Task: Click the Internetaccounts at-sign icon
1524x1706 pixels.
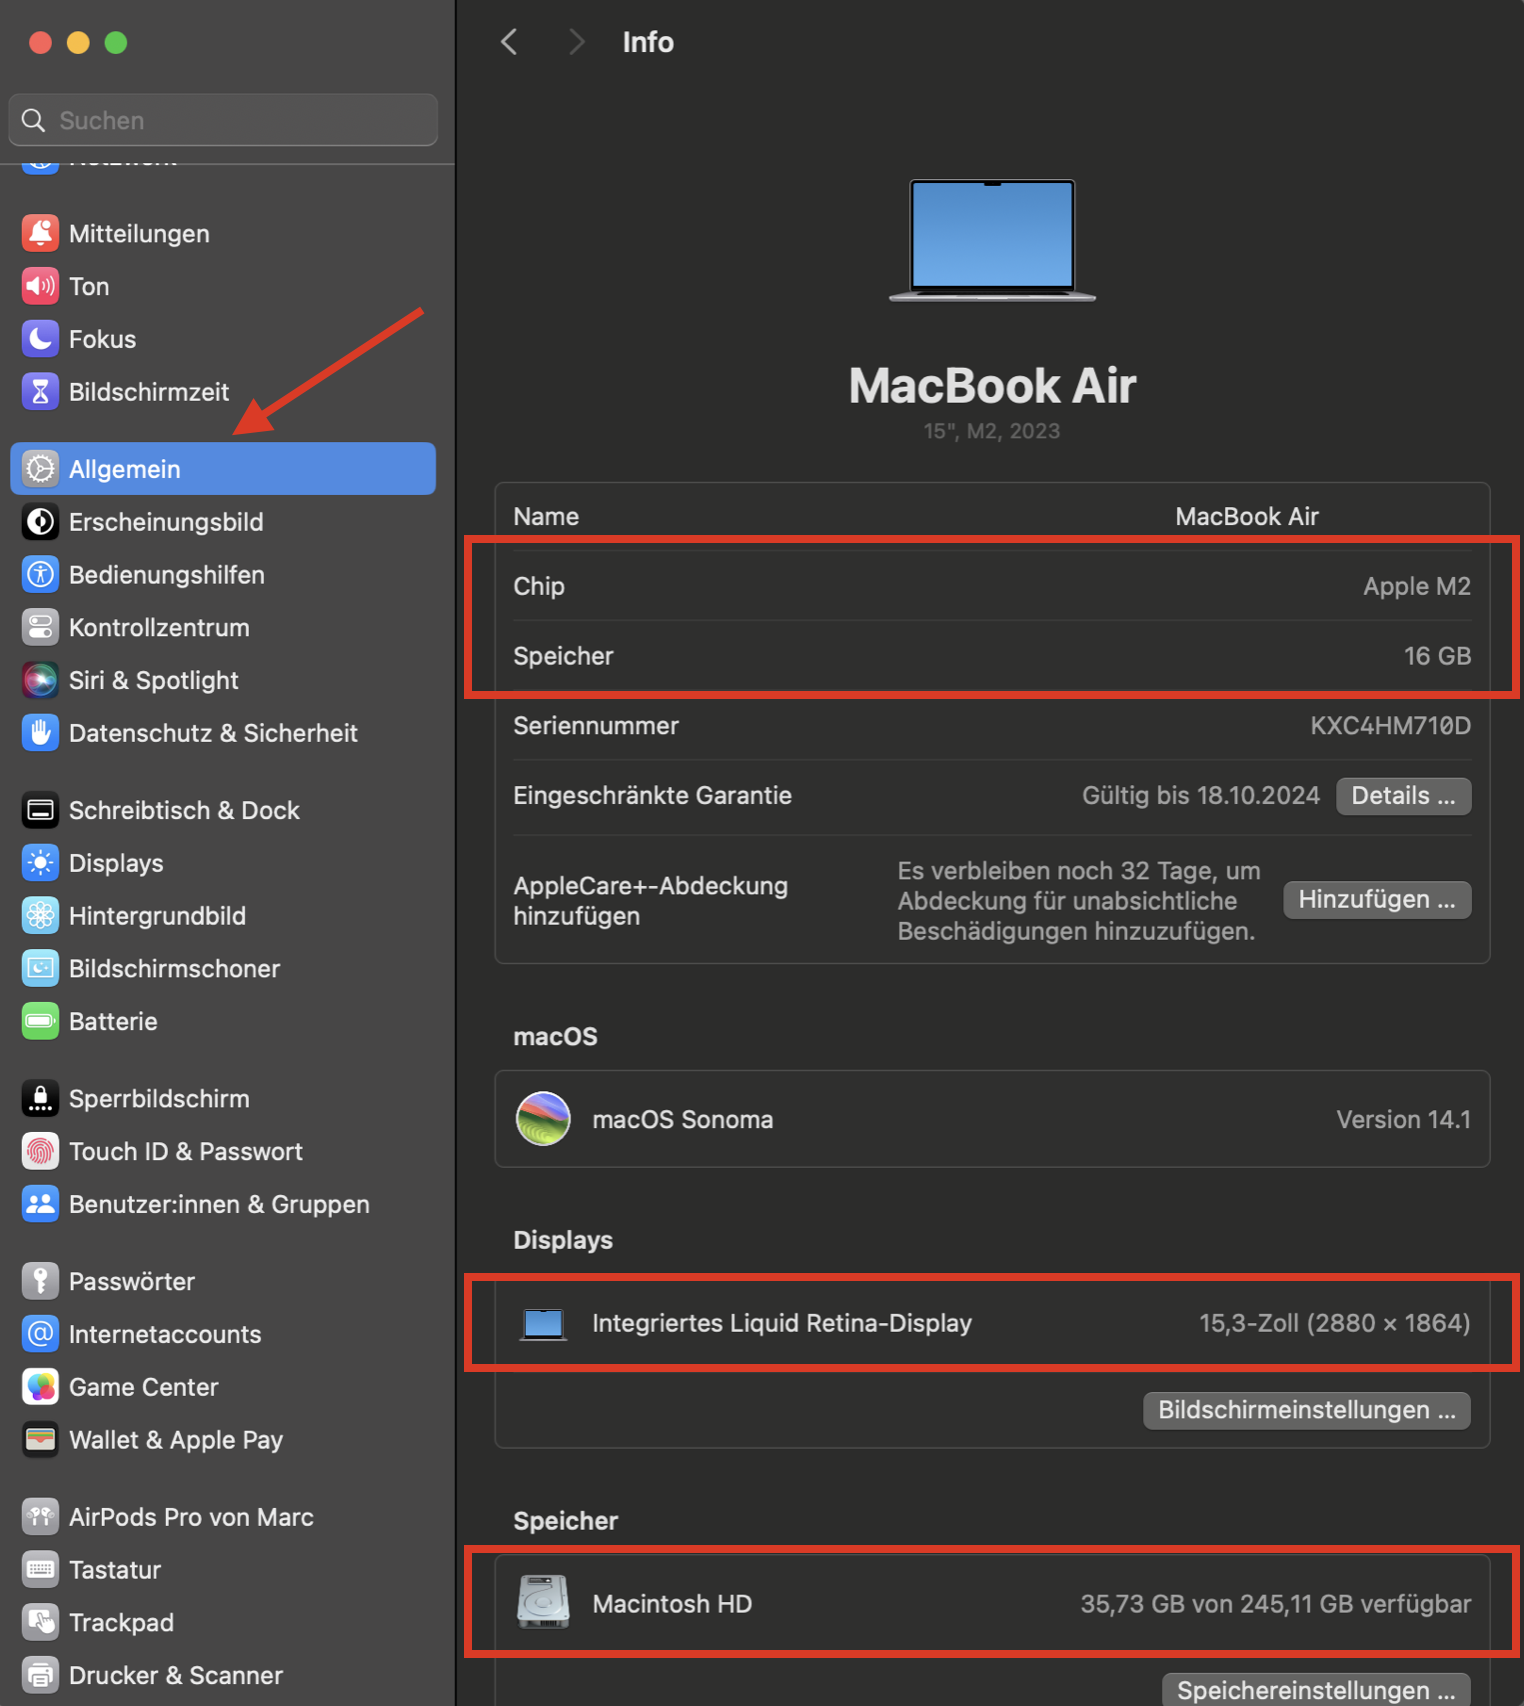Action: point(40,1334)
